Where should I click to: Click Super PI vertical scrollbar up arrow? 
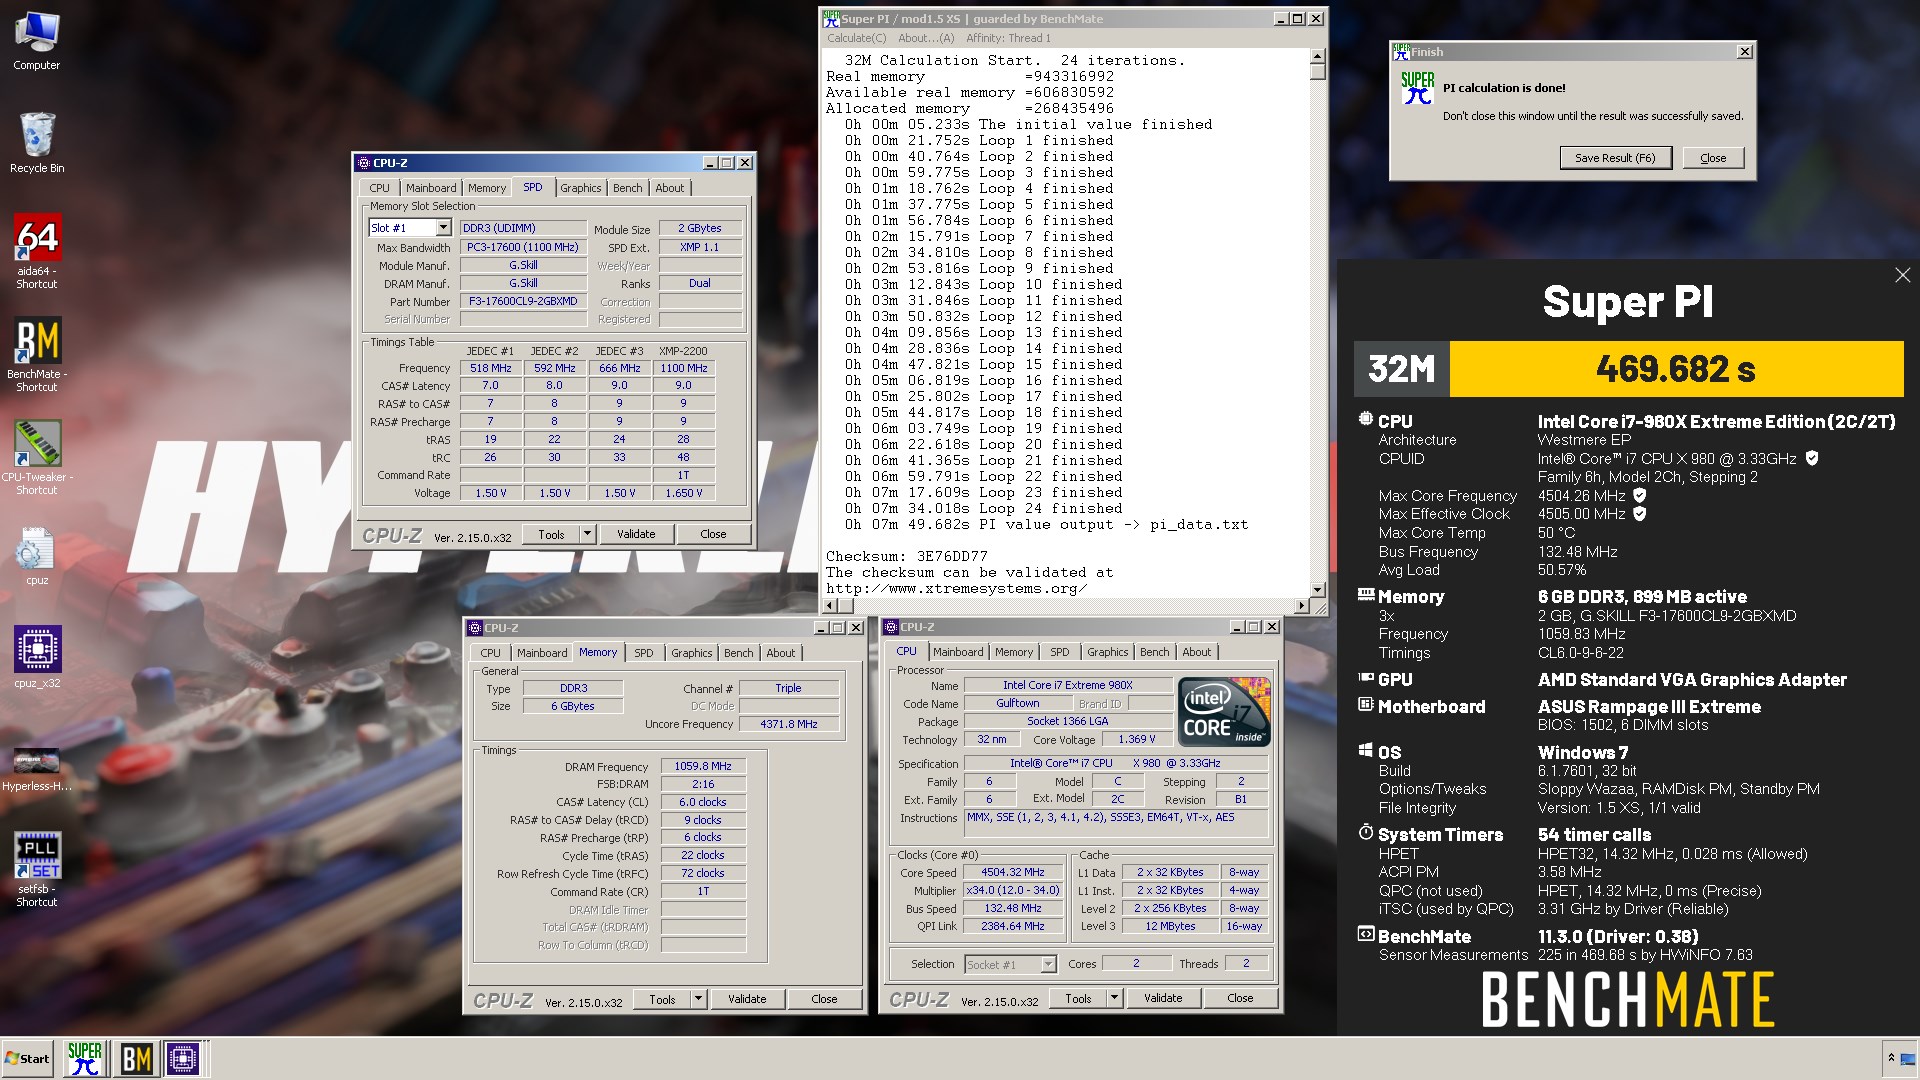click(1317, 56)
